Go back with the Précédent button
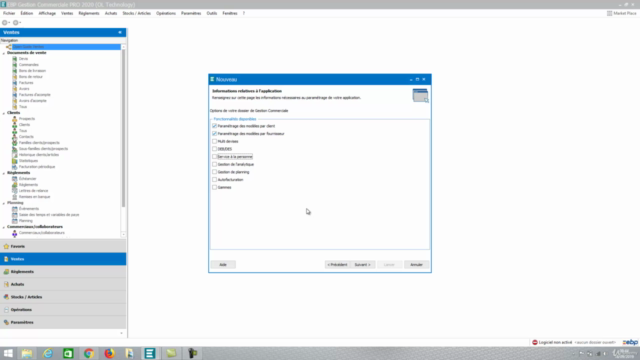640x360 pixels. tap(337, 265)
